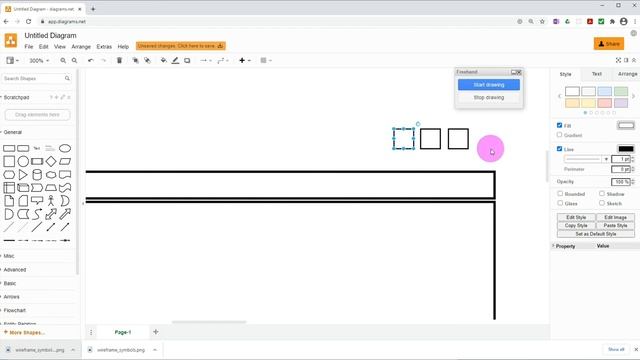The width and height of the screenshot is (640, 360).
Task: Select the diamond shape in General
Action: click(x=51, y=161)
